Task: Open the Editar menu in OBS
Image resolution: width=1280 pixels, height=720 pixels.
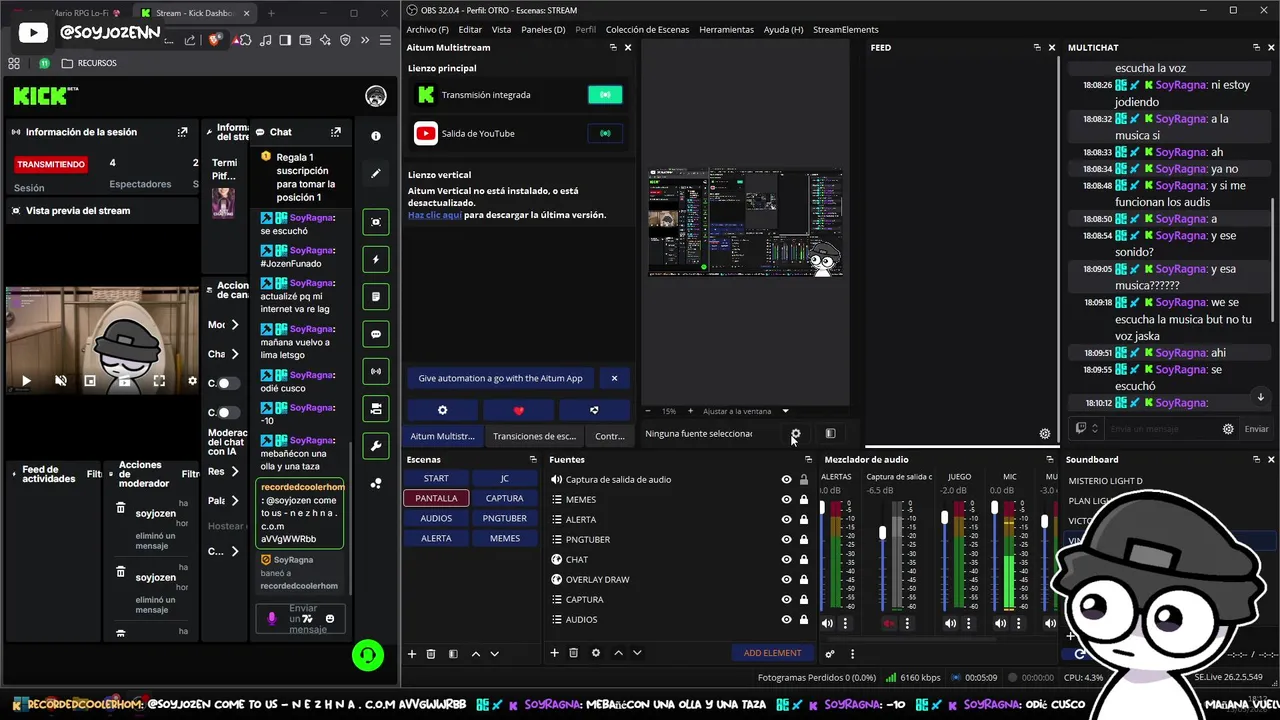Action: [470, 30]
